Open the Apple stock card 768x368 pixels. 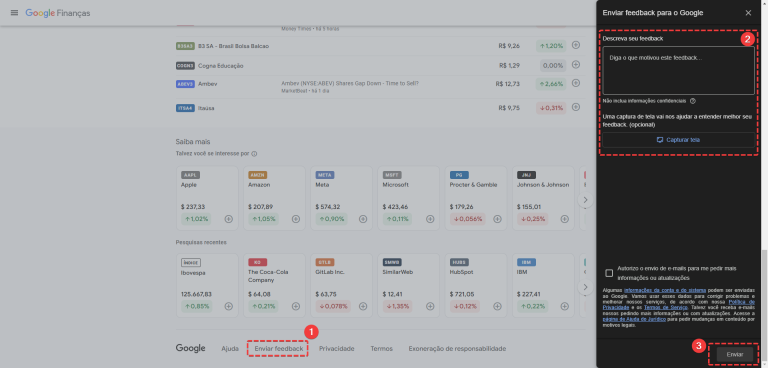tap(207, 198)
